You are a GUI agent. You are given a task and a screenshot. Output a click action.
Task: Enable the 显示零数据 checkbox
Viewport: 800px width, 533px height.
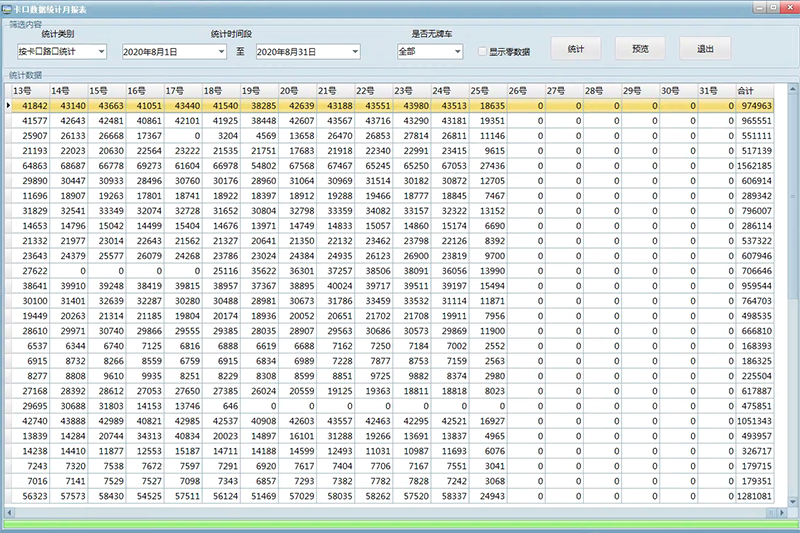(x=483, y=51)
